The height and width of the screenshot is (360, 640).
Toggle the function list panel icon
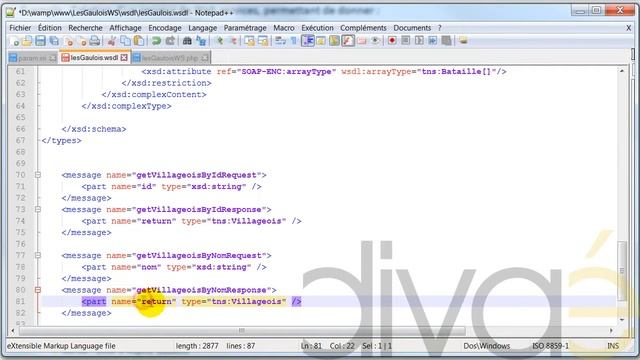pos(348,40)
